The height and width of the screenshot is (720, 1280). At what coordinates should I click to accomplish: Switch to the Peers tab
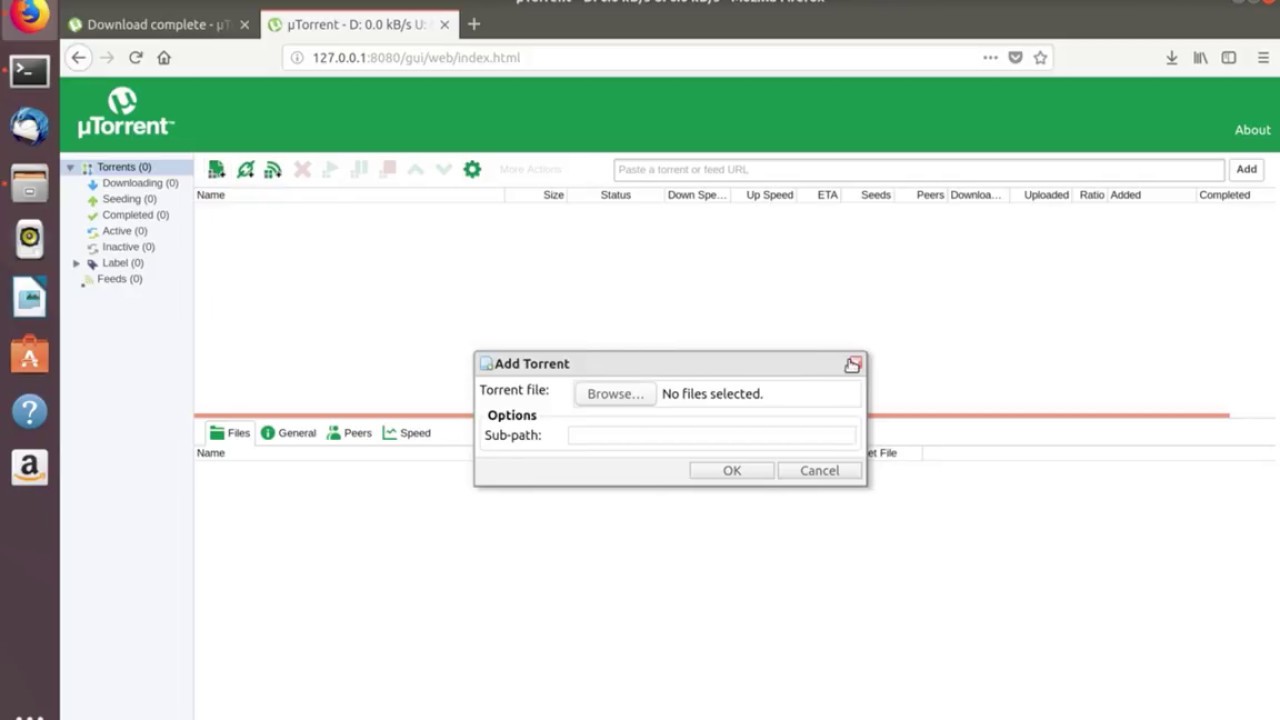[349, 433]
